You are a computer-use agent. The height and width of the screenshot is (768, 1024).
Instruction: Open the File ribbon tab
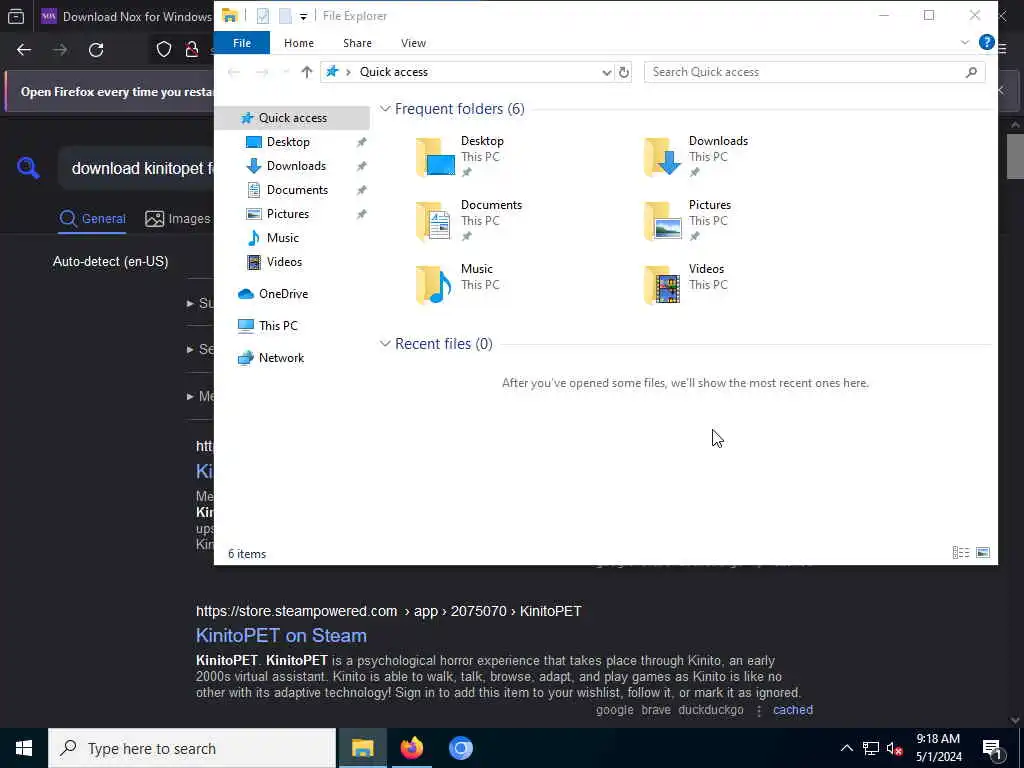242,43
